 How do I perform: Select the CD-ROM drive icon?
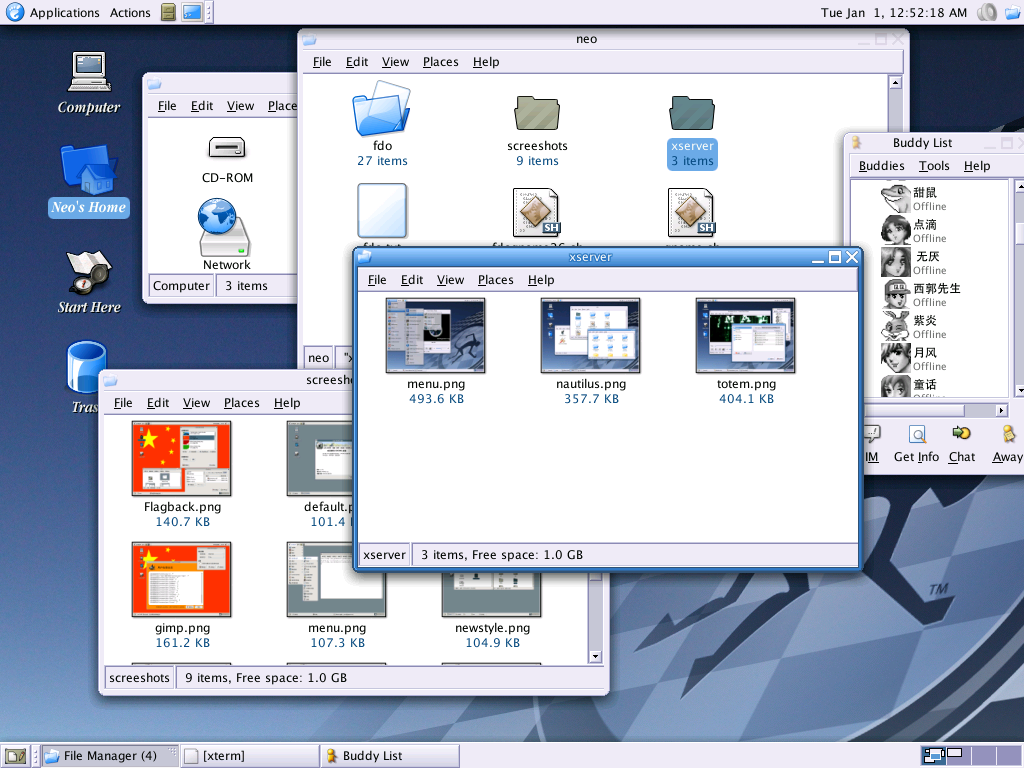coord(227,148)
